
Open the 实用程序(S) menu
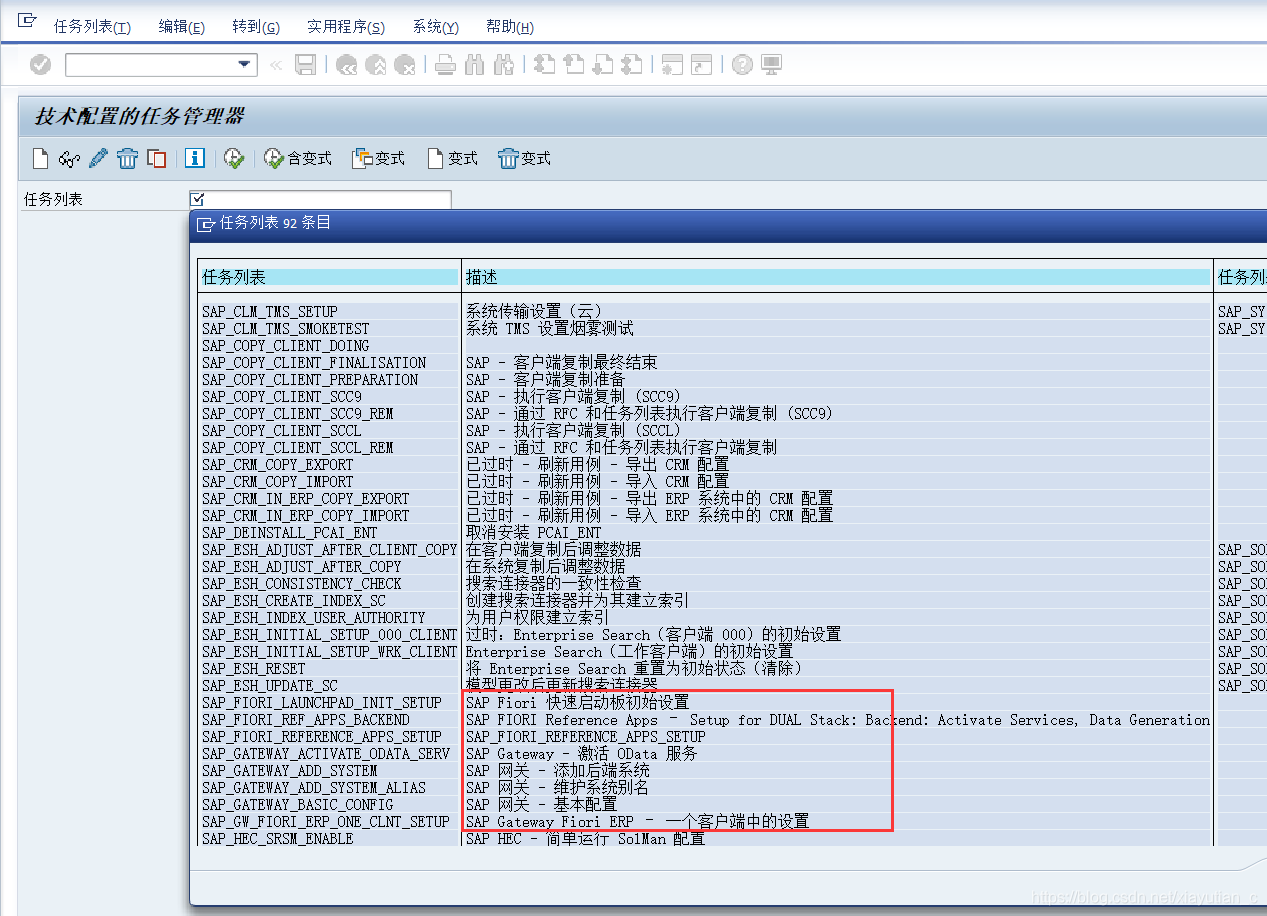[x=346, y=27]
